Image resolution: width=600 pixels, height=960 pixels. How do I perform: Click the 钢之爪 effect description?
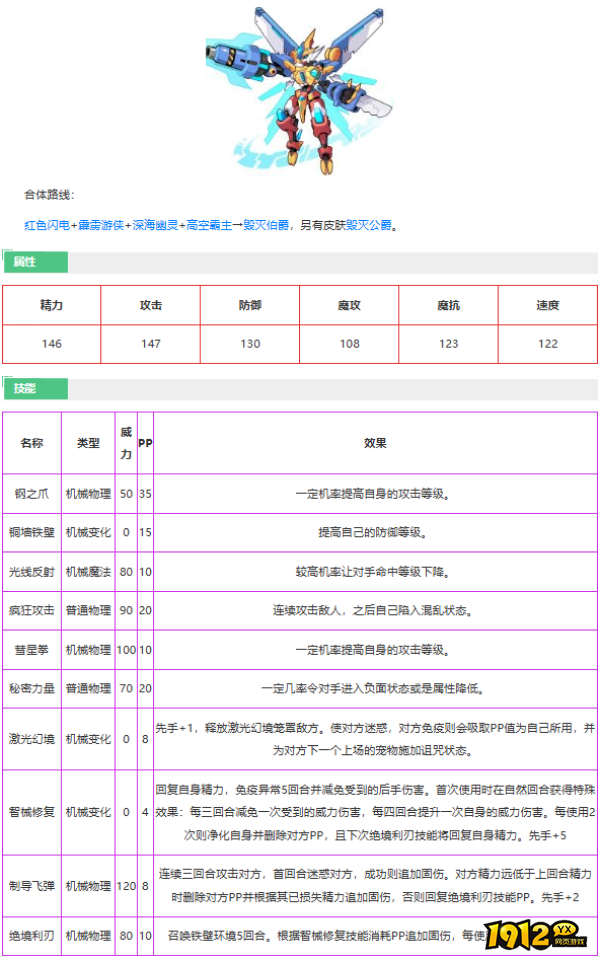pos(375,493)
